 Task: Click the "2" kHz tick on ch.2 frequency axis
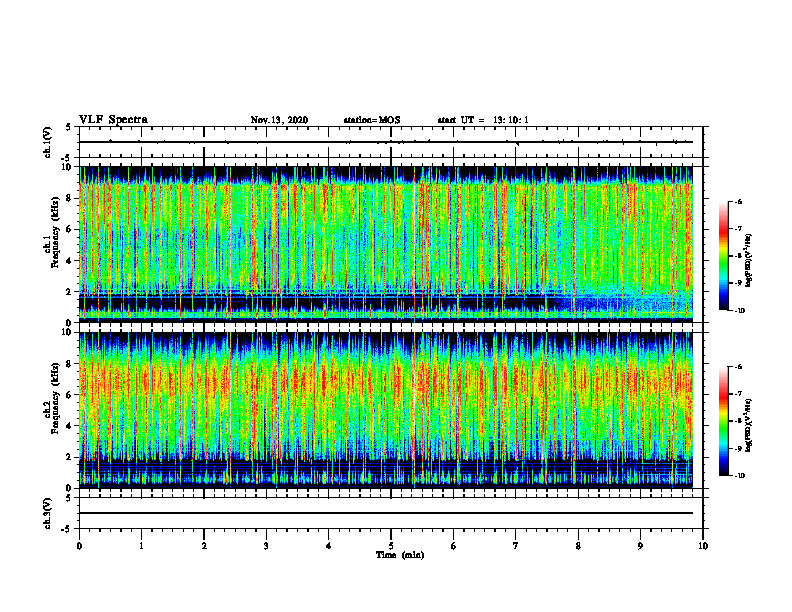pyautogui.click(x=70, y=457)
